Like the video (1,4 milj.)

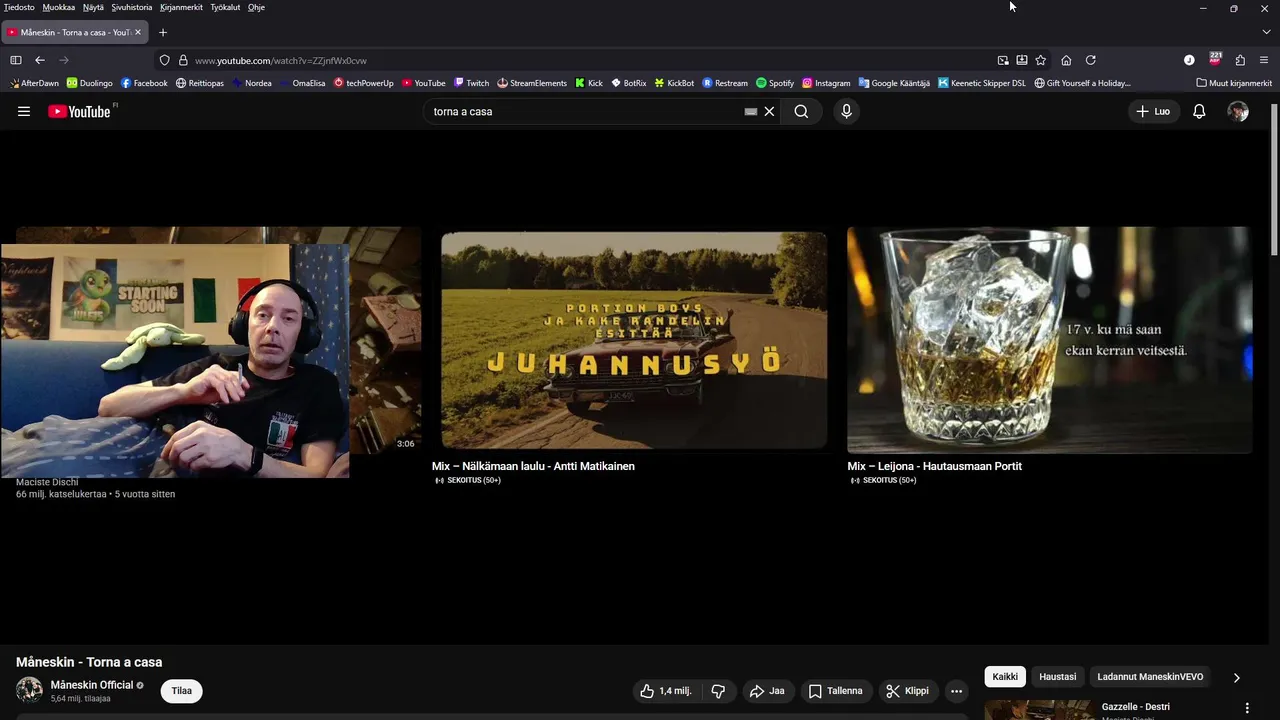pyautogui.click(x=665, y=691)
